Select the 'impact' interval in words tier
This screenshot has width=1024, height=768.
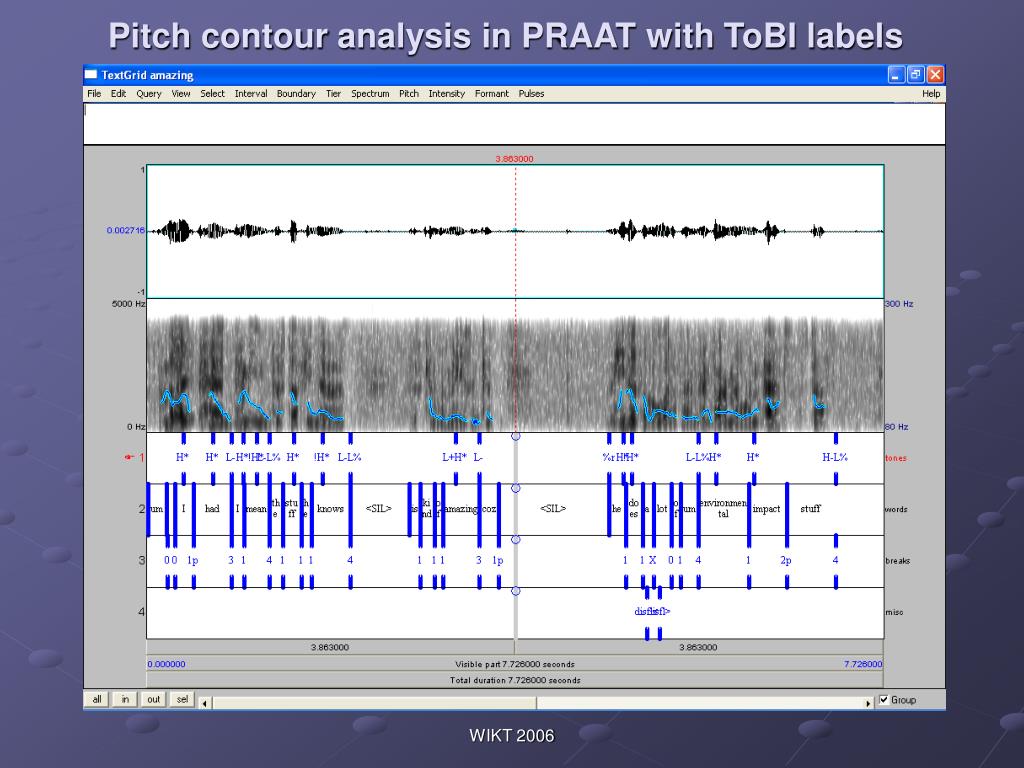pyautogui.click(x=767, y=509)
